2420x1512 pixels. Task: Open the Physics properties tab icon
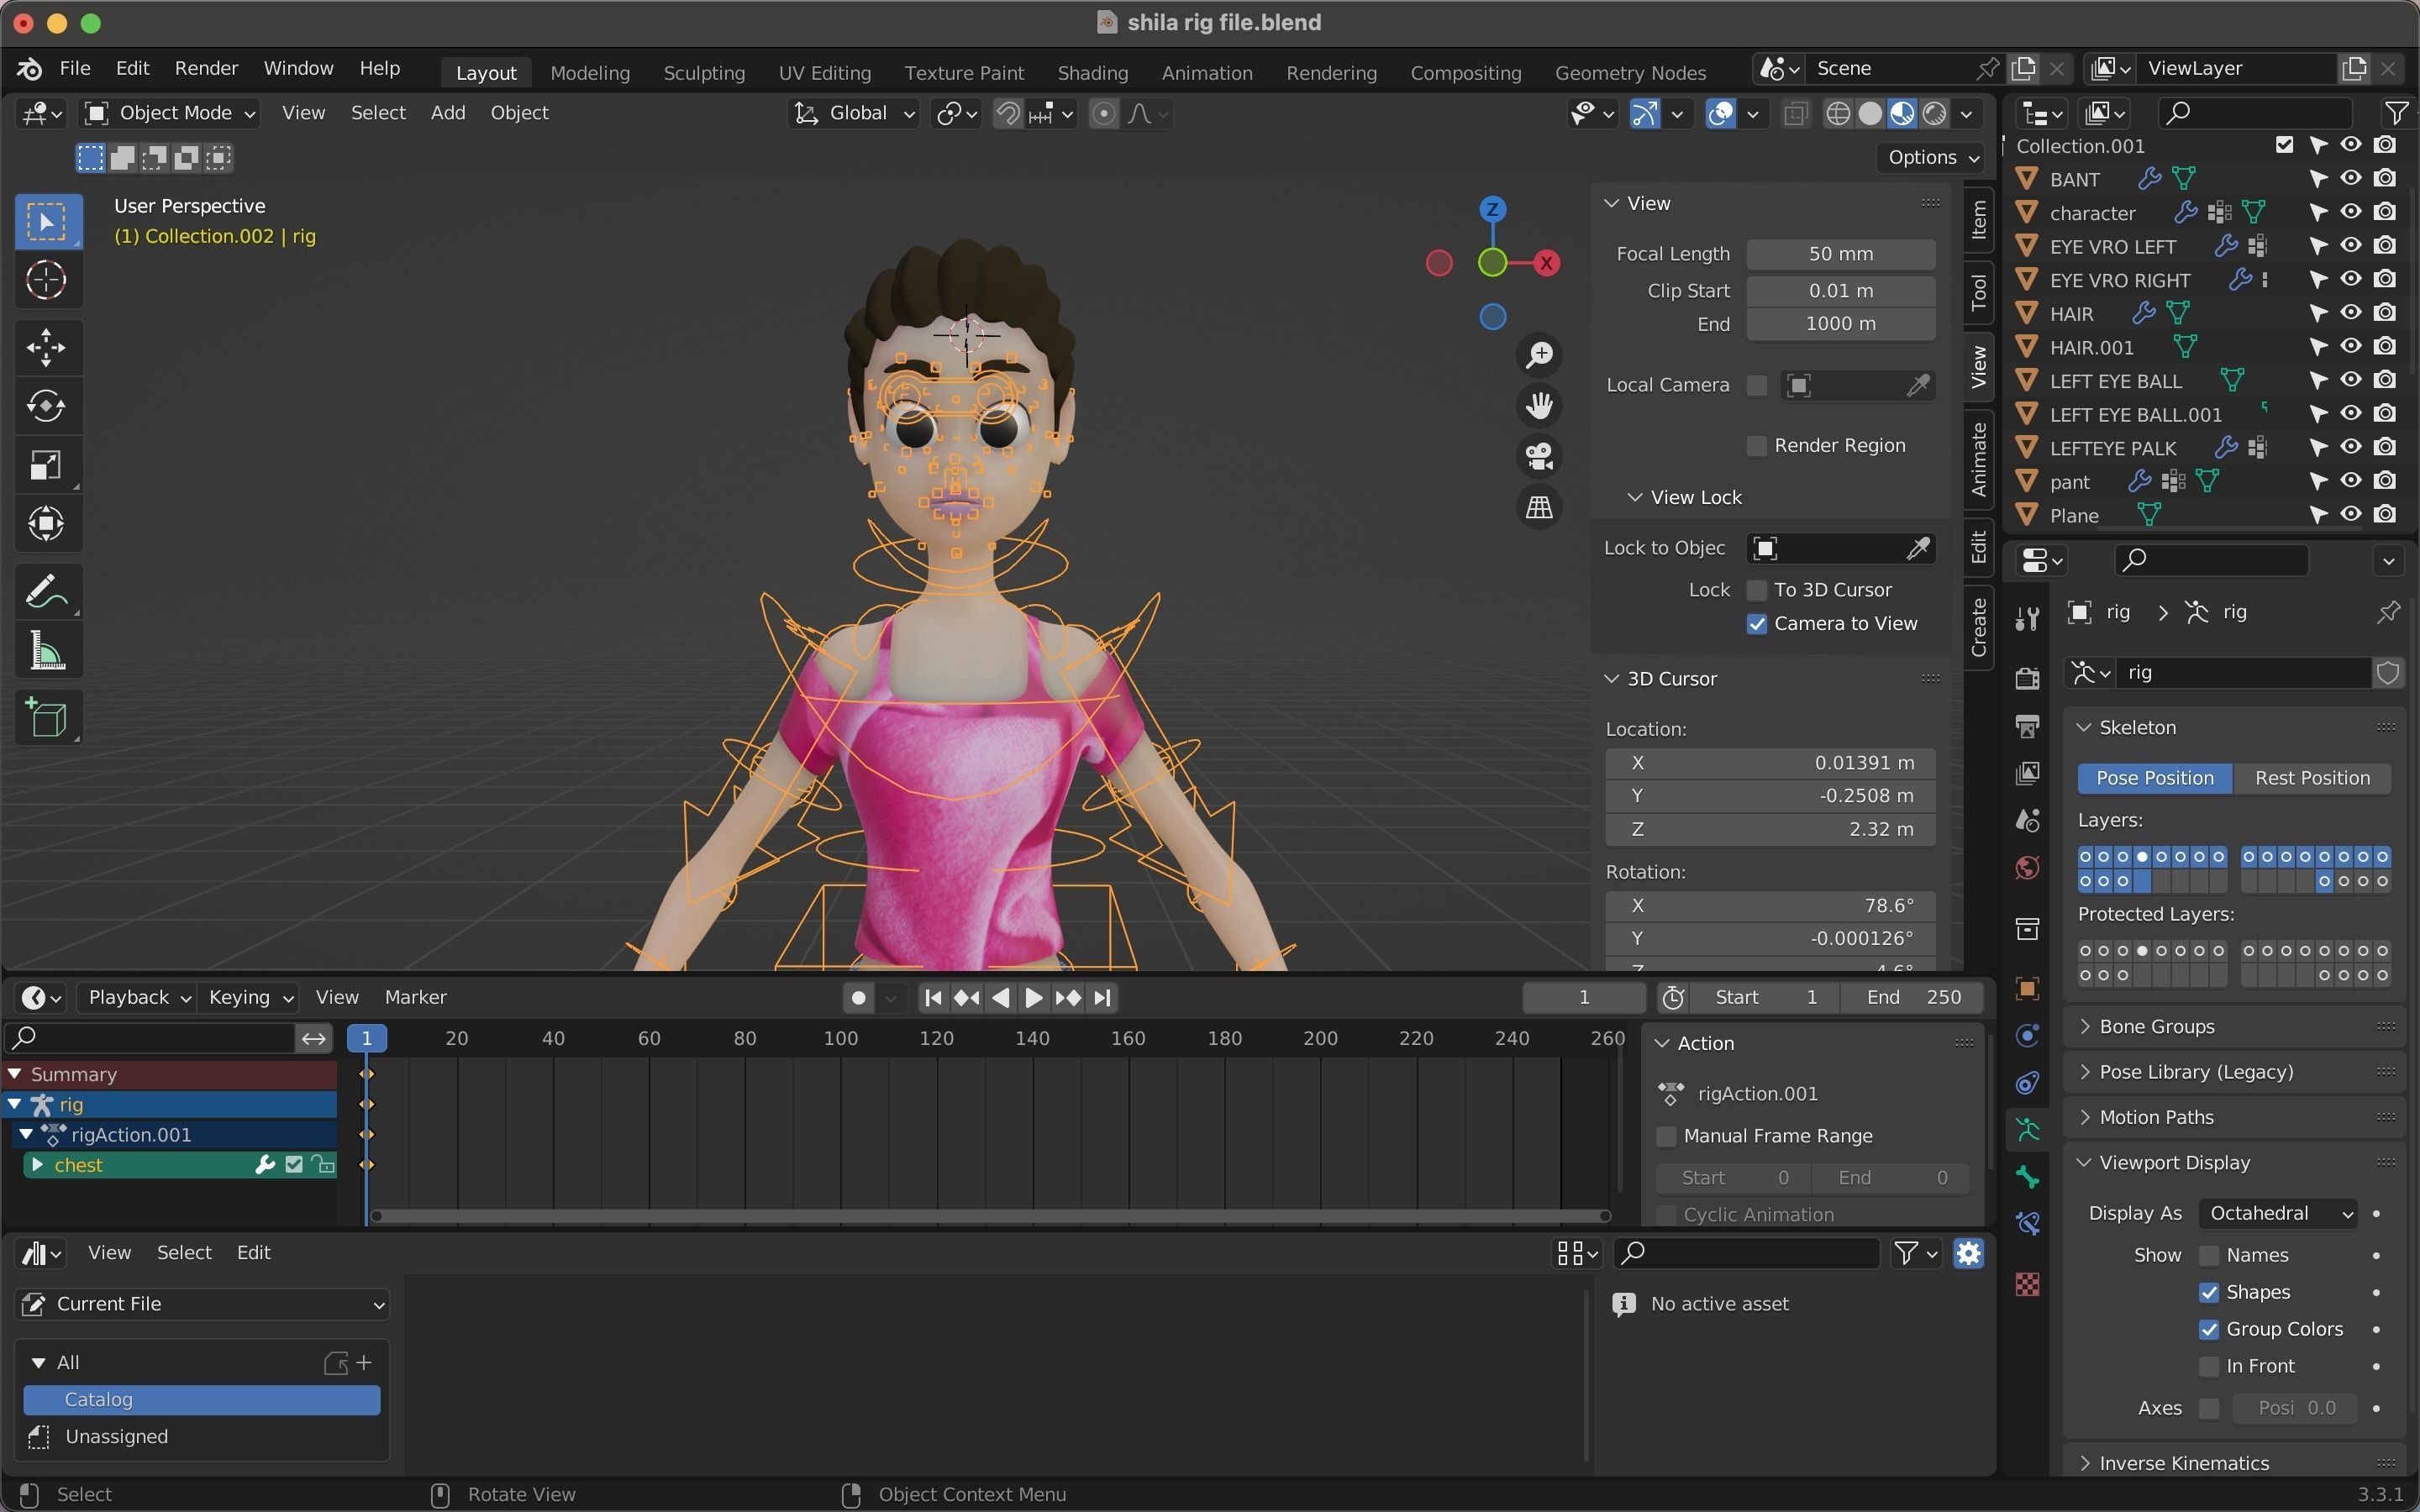2027,1036
